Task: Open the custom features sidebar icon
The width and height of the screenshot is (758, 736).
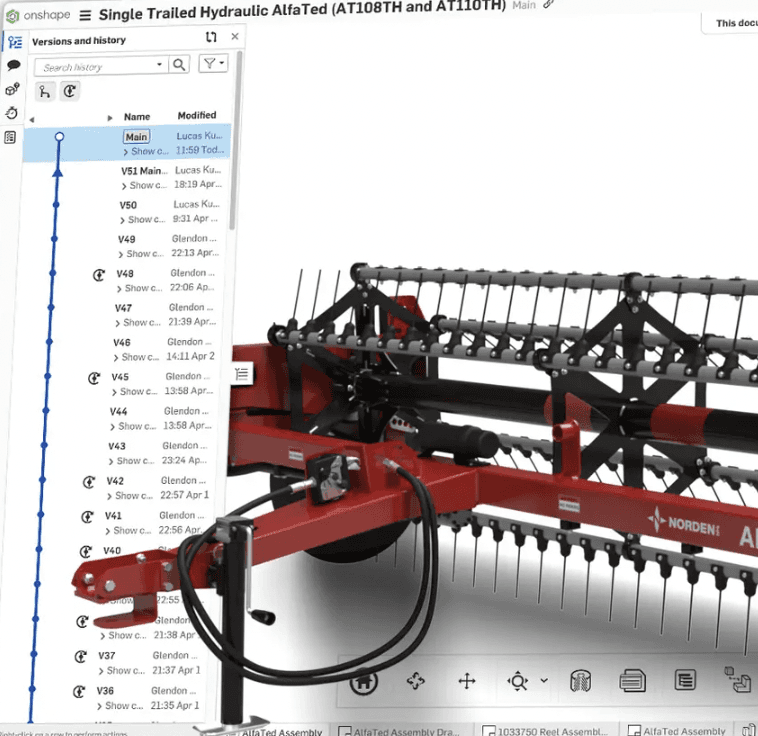Action: click(13, 89)
